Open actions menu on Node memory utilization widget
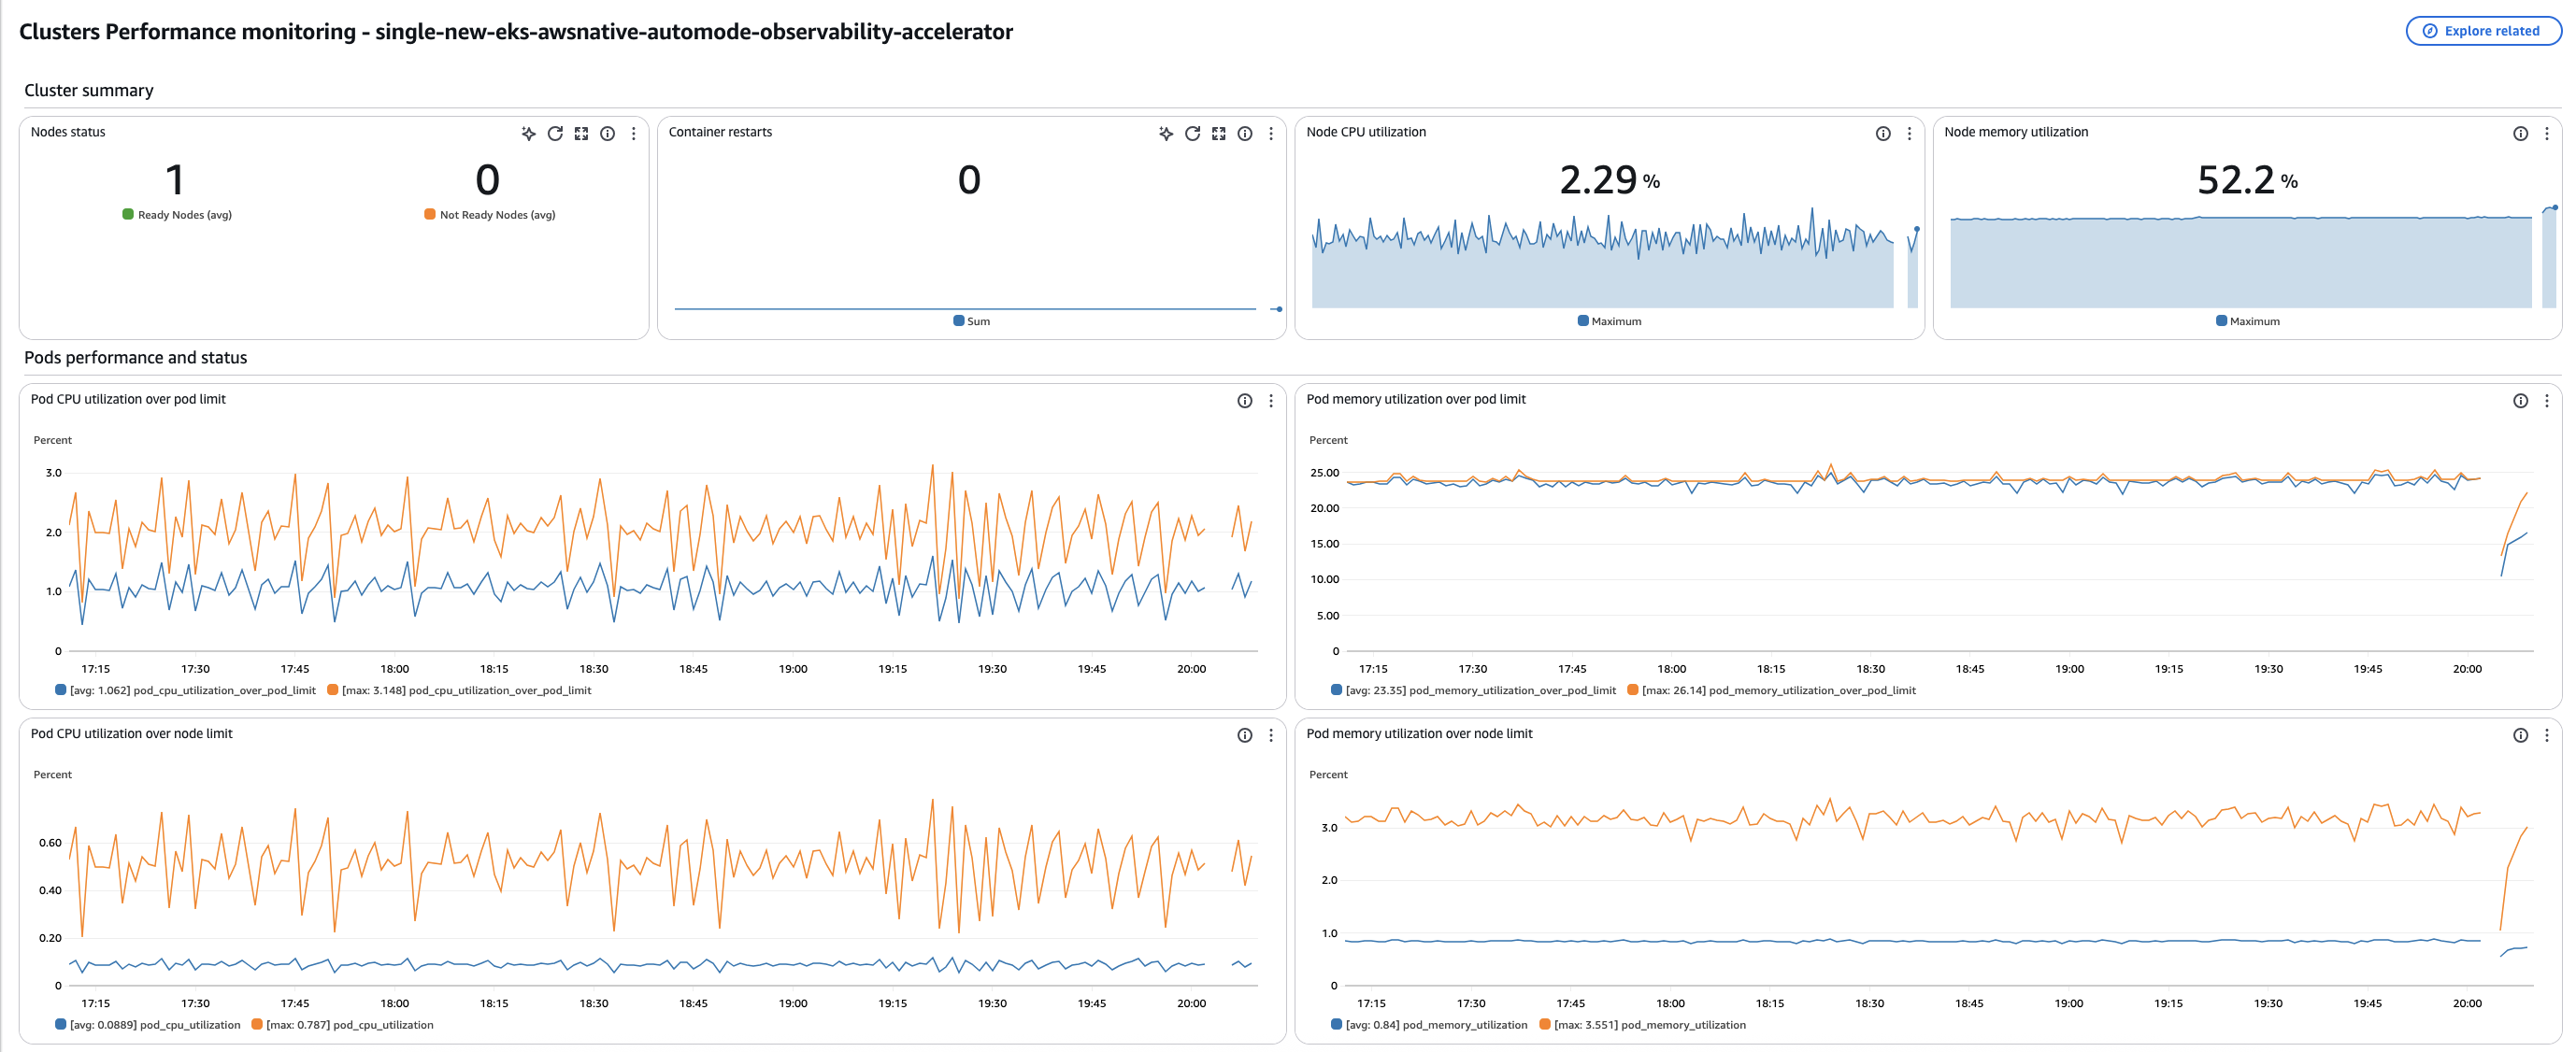Screen dimensions: 2576x1052 tap(2547, 132)
